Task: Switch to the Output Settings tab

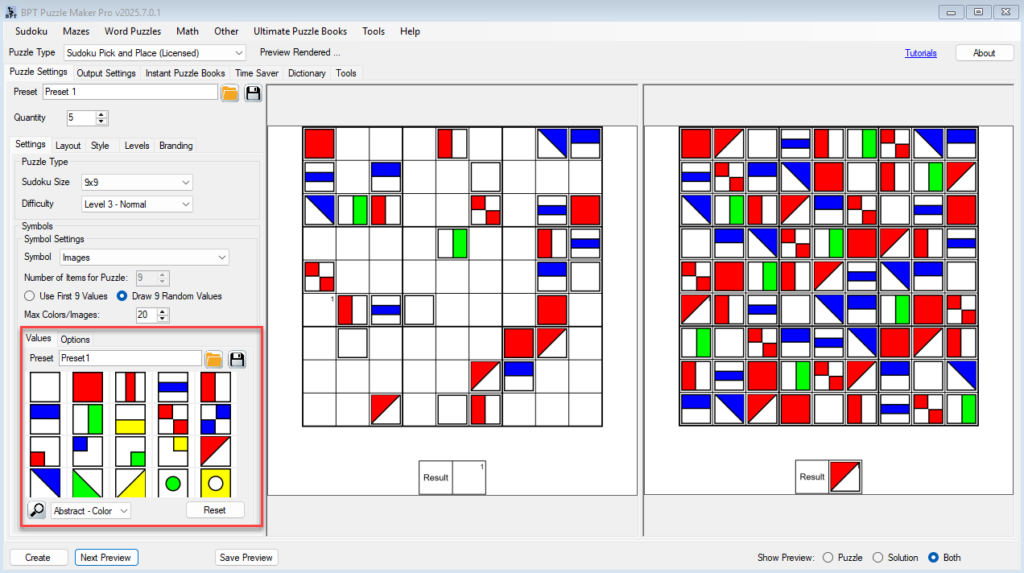Action: coord(106,73)
